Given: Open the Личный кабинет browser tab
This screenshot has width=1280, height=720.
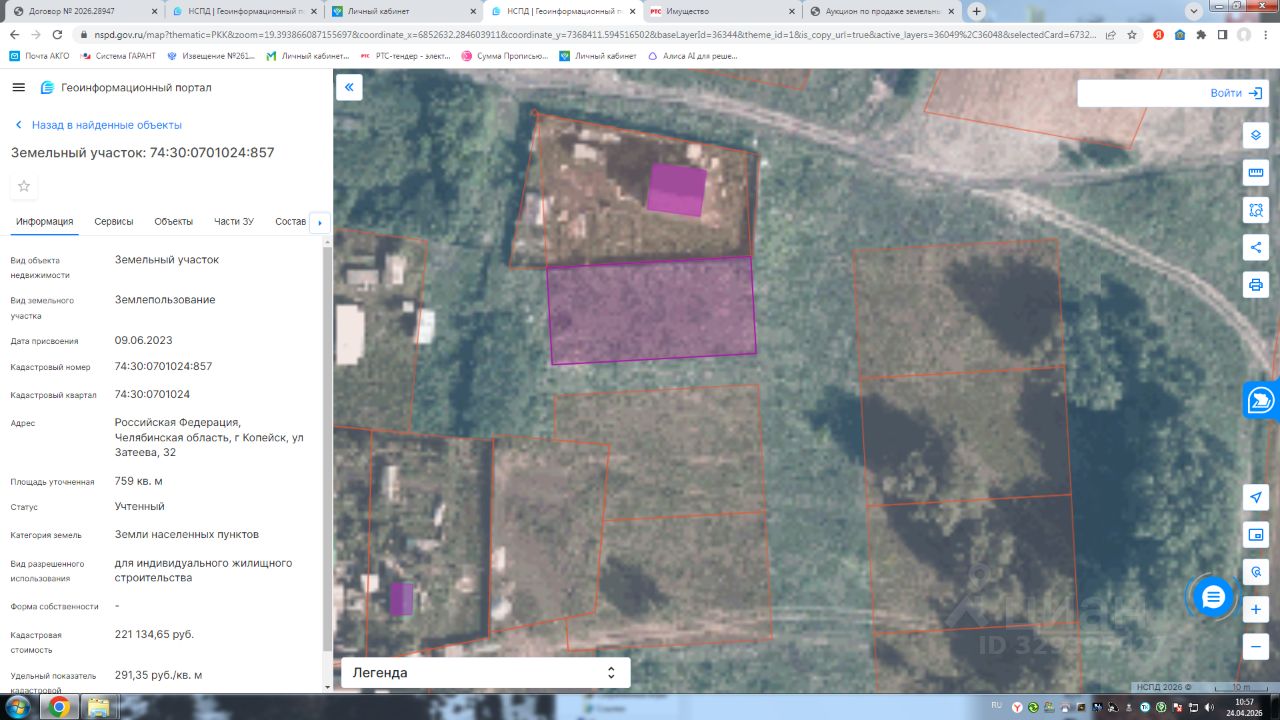Looking at the screenshot, I should pyautogui.click(x=405, y=11).
